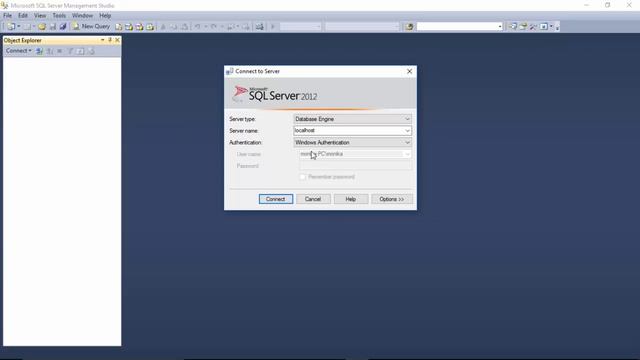
Task: Click the Analysis Services XMLA Query icon
Action: [x=150, y=27]
